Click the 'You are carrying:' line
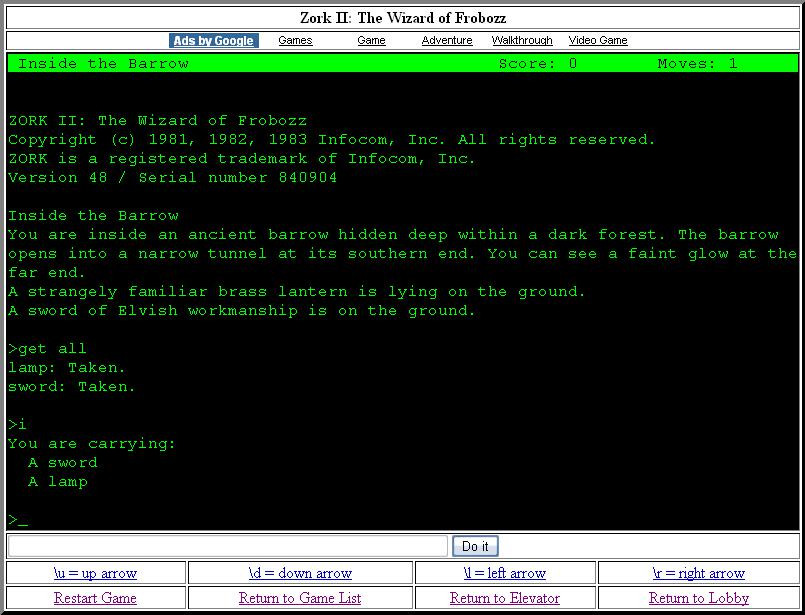The image size is (805, 615). click(x=92, y=444)
